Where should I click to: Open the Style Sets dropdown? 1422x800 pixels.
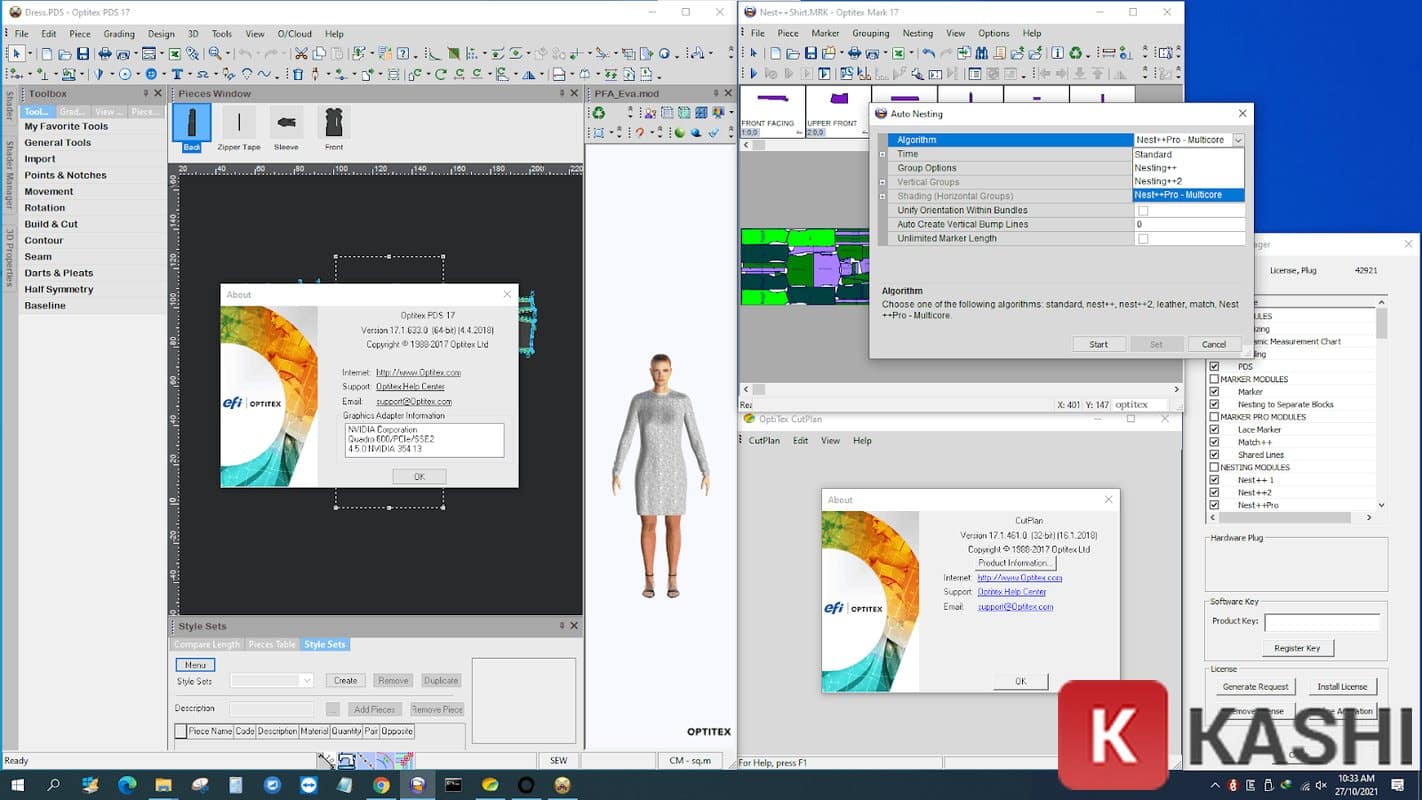click(x=307, y=681)
